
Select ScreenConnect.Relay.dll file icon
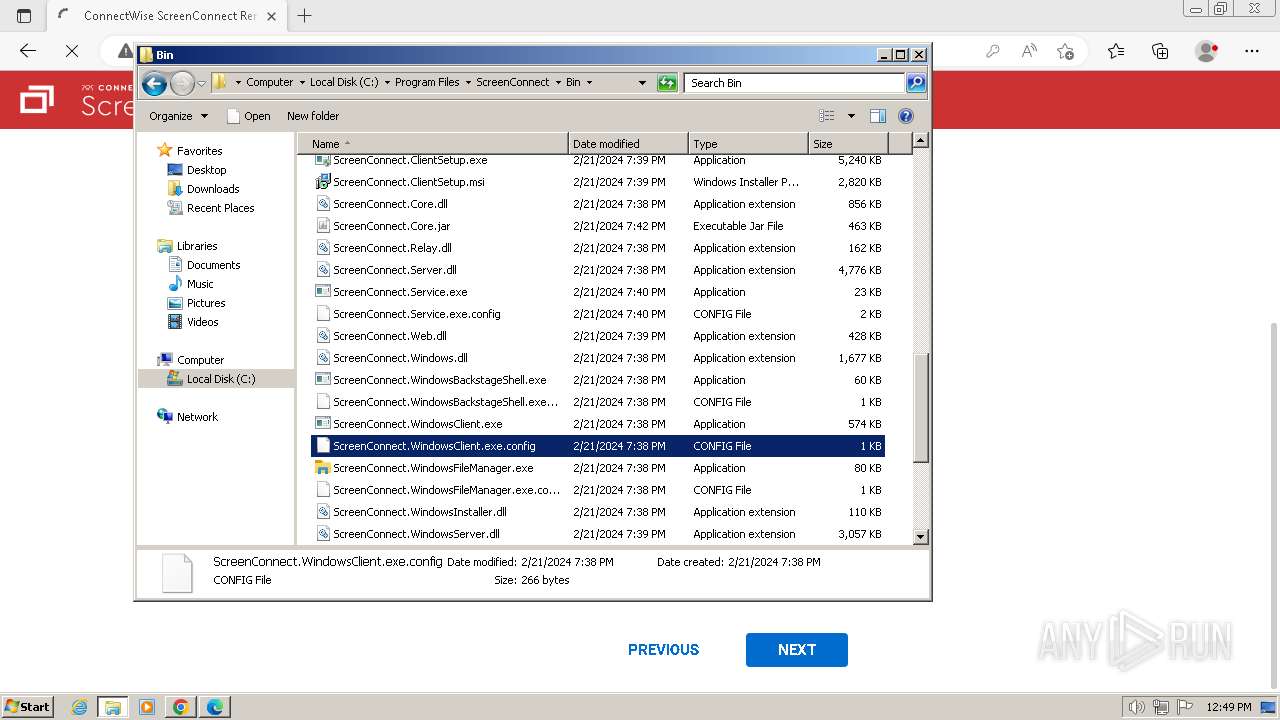pyautogui.click(x=323, y=248)
